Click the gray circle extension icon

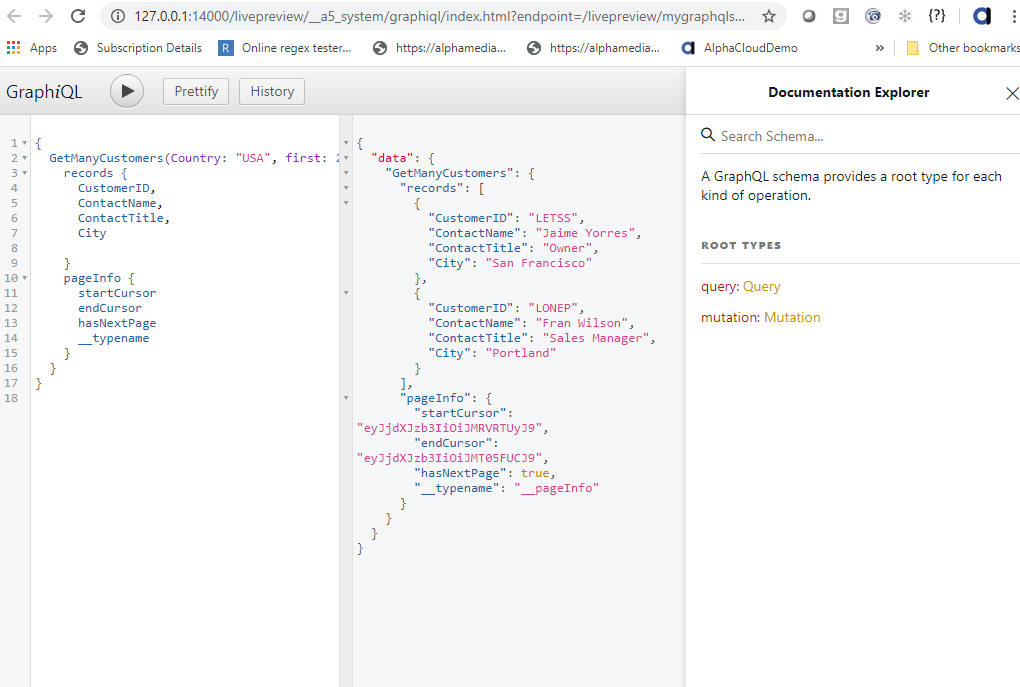[809, 16]
